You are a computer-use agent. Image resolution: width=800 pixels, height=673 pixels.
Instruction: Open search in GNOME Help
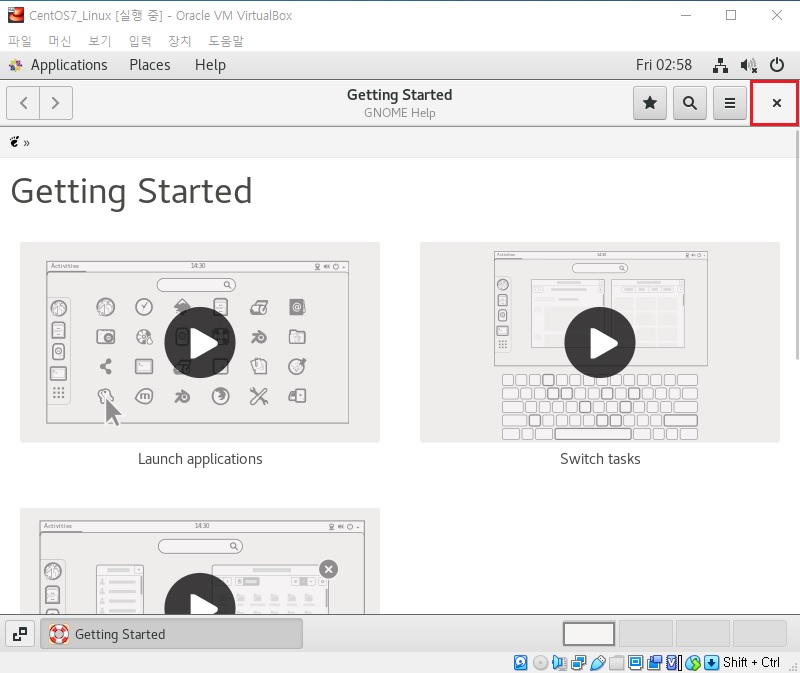click(689, 103)
